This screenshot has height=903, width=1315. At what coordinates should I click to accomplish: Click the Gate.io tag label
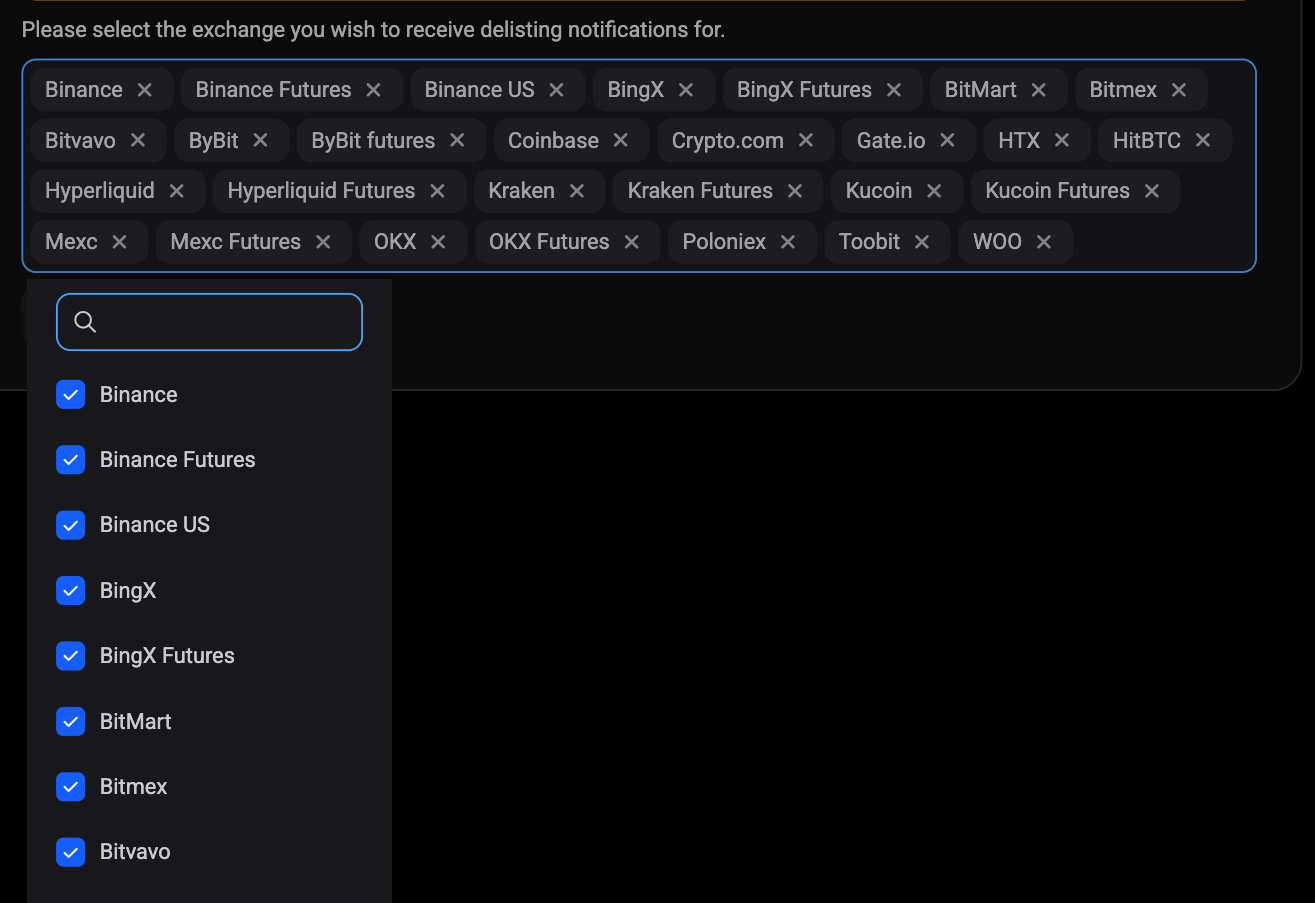[x=891, y=141]
